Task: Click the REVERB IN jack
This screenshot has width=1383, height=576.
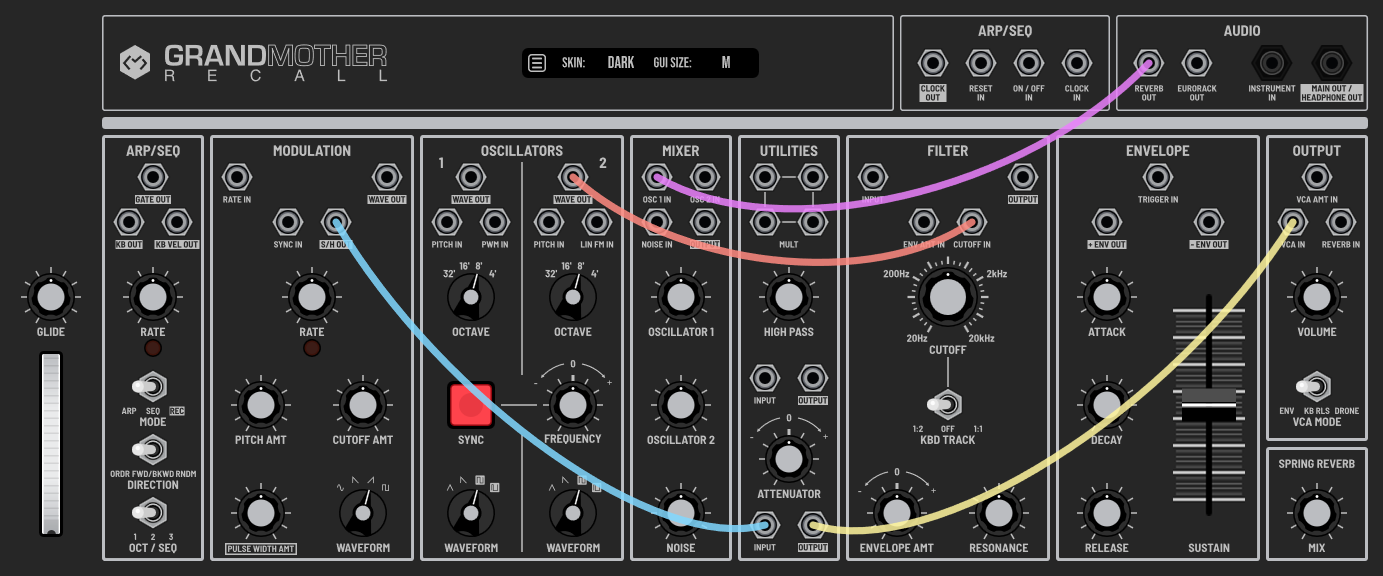Action: point(1341,221)
